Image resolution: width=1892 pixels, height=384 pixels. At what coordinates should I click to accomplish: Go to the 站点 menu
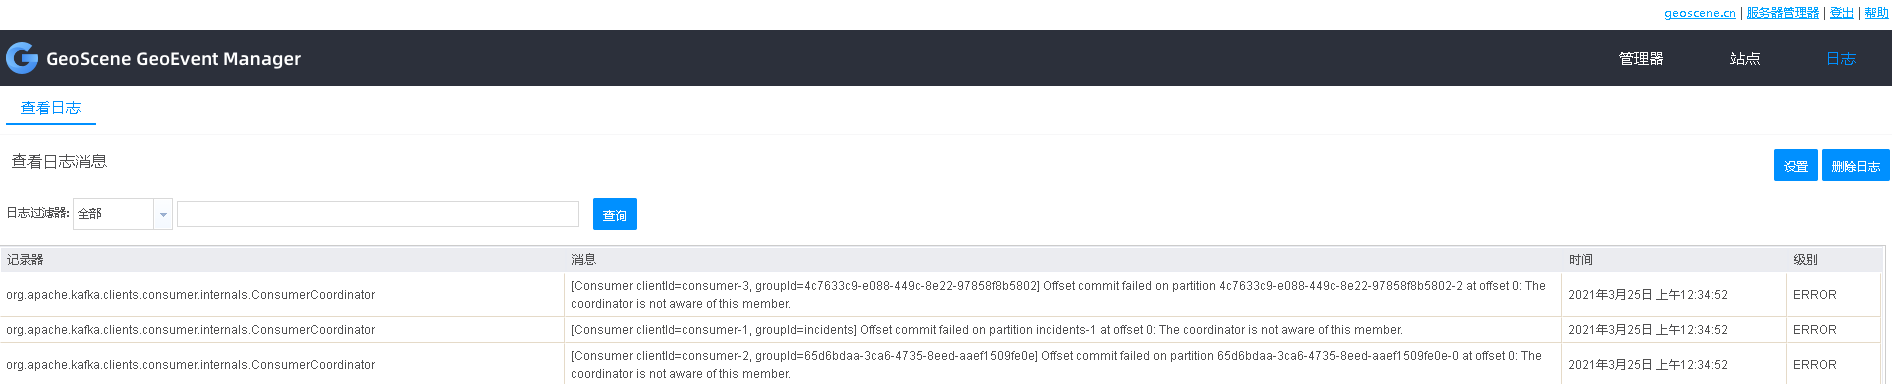click(x=1745, y=58)
